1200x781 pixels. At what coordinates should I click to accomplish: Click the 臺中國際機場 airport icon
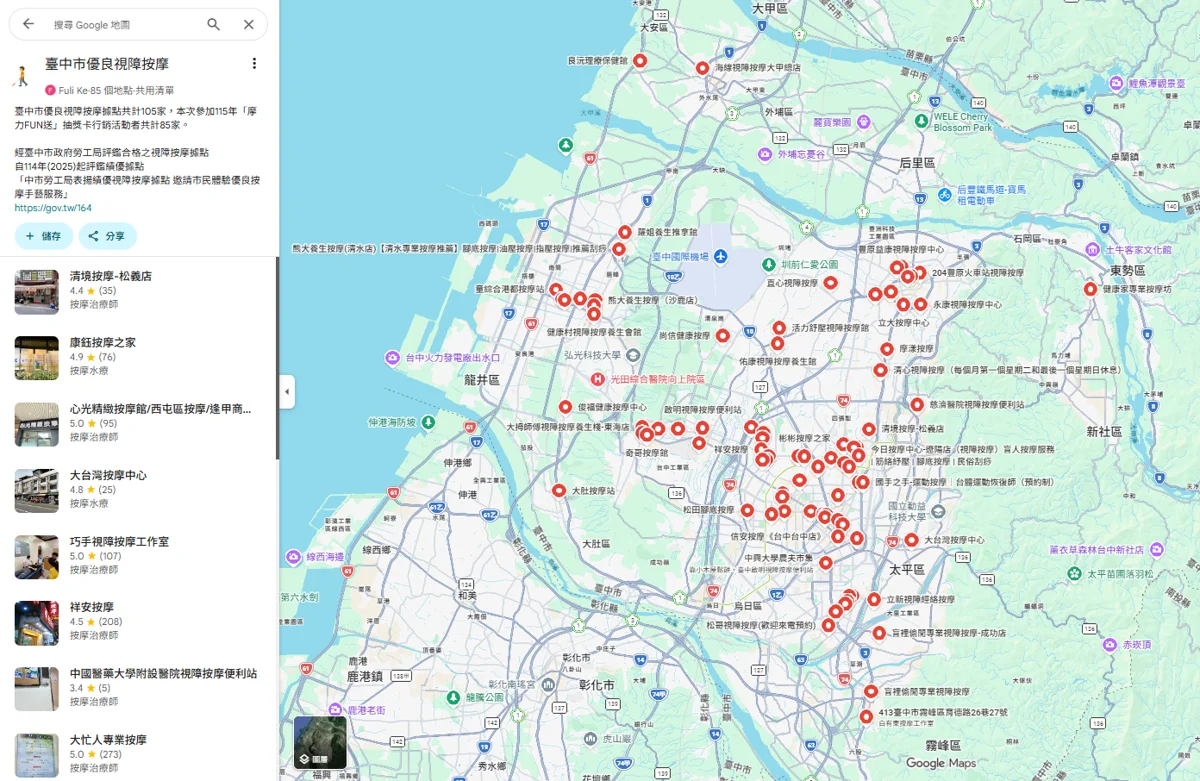click(720, 257)
